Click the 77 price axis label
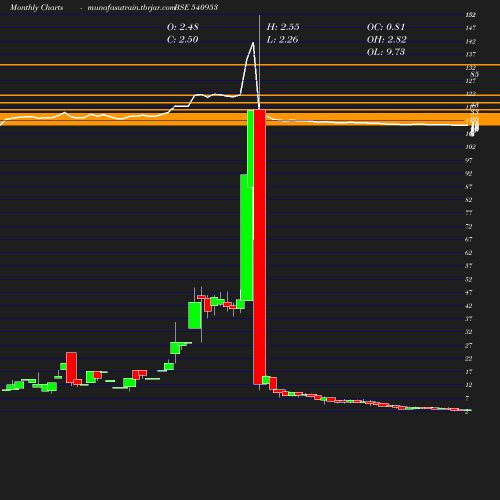 (x=469, y=213)
